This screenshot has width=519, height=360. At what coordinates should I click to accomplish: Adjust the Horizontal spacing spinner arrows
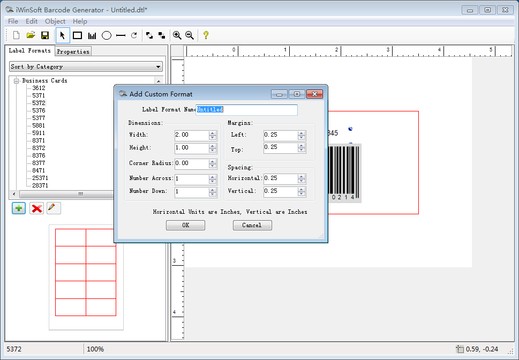coord(301,178)
